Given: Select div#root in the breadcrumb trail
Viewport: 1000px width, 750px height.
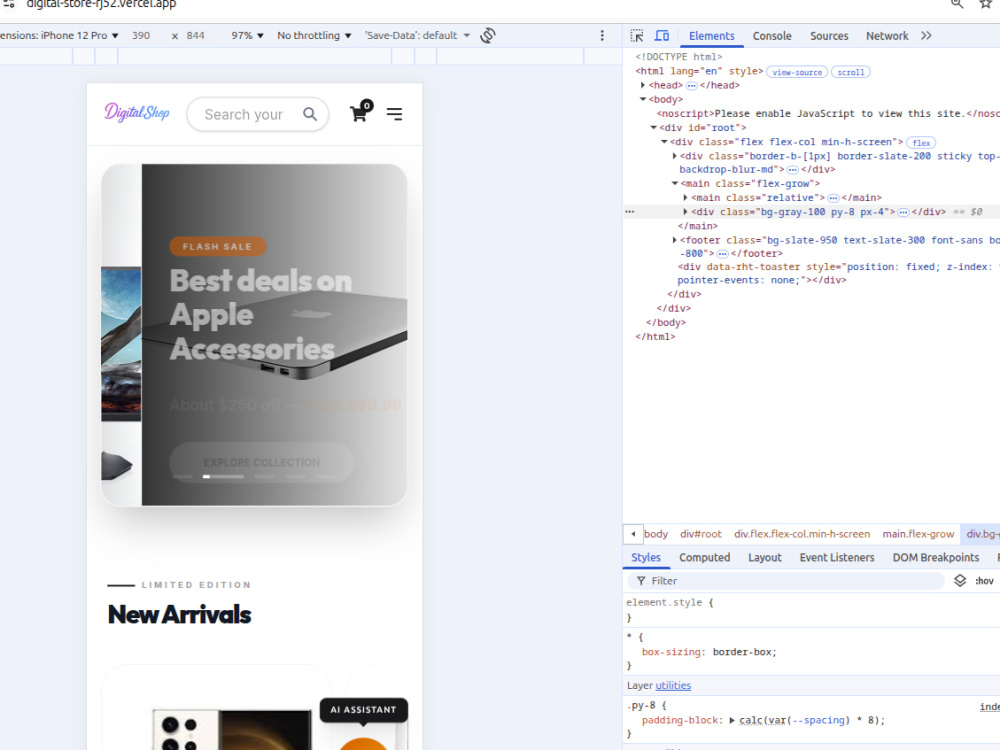Looking at the screenshot, I should coord(700,534).
